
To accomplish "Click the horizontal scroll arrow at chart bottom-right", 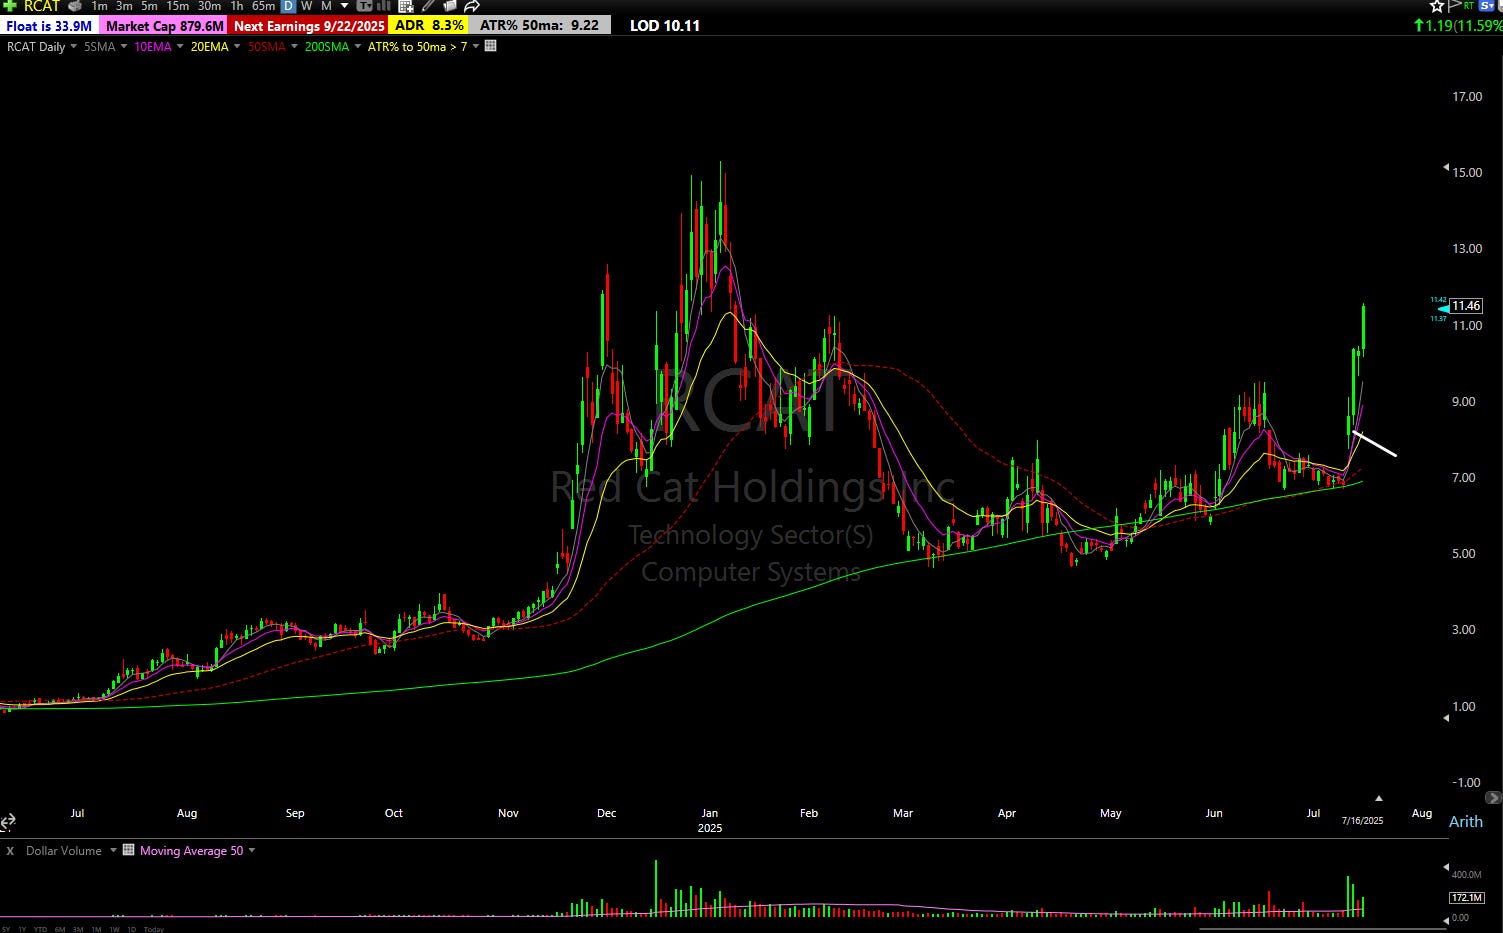I will point(1494,798).
